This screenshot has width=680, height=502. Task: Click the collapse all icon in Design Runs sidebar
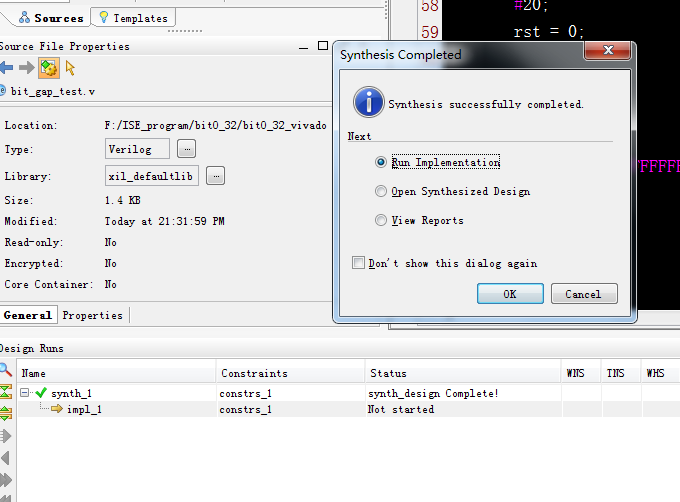(x=6, y=391)
